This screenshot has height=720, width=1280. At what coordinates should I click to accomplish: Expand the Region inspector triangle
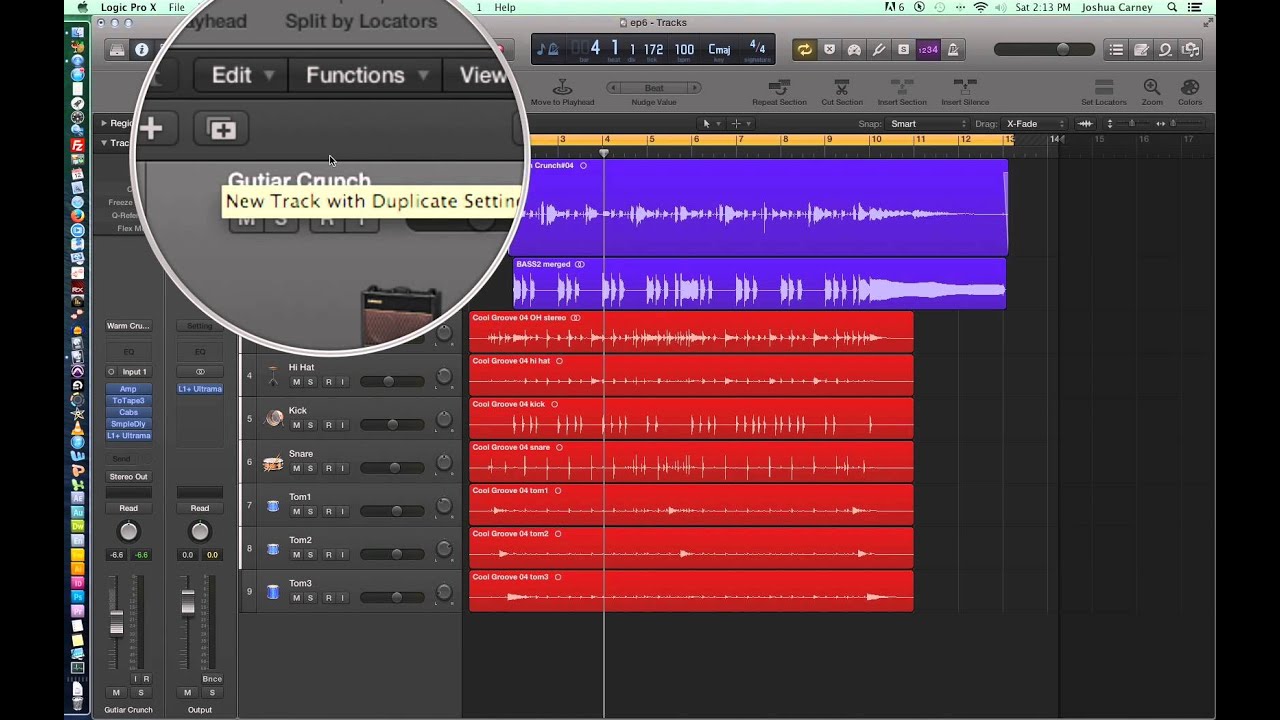pos(103,124)
